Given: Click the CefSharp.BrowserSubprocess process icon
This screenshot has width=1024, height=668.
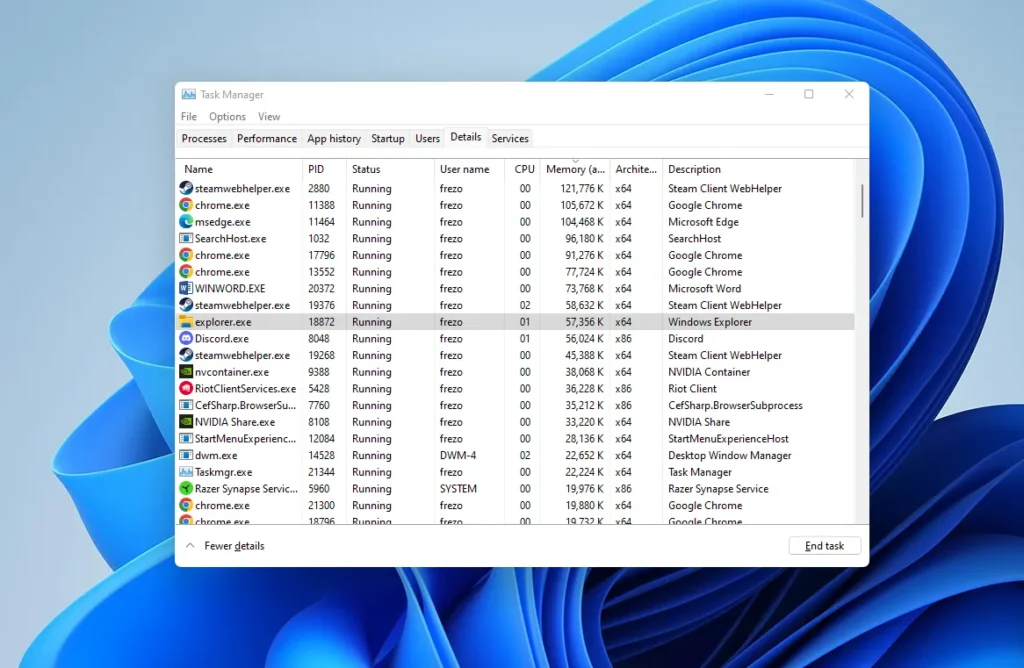Looking at the screenshot, I should coord(186,405).
